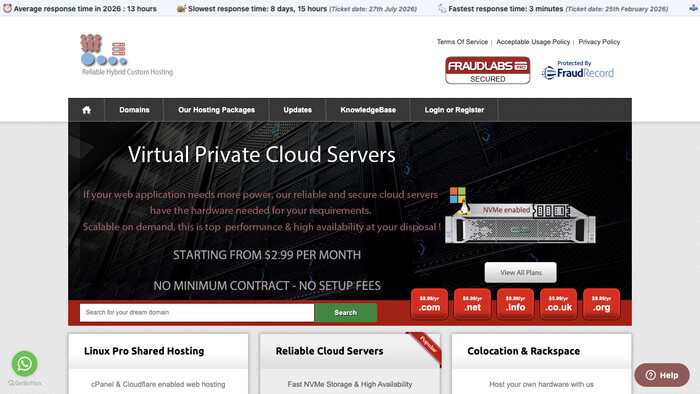Click the NVMe enabled server image
Screen dimensions: 700x394
[x=520, y=224]
